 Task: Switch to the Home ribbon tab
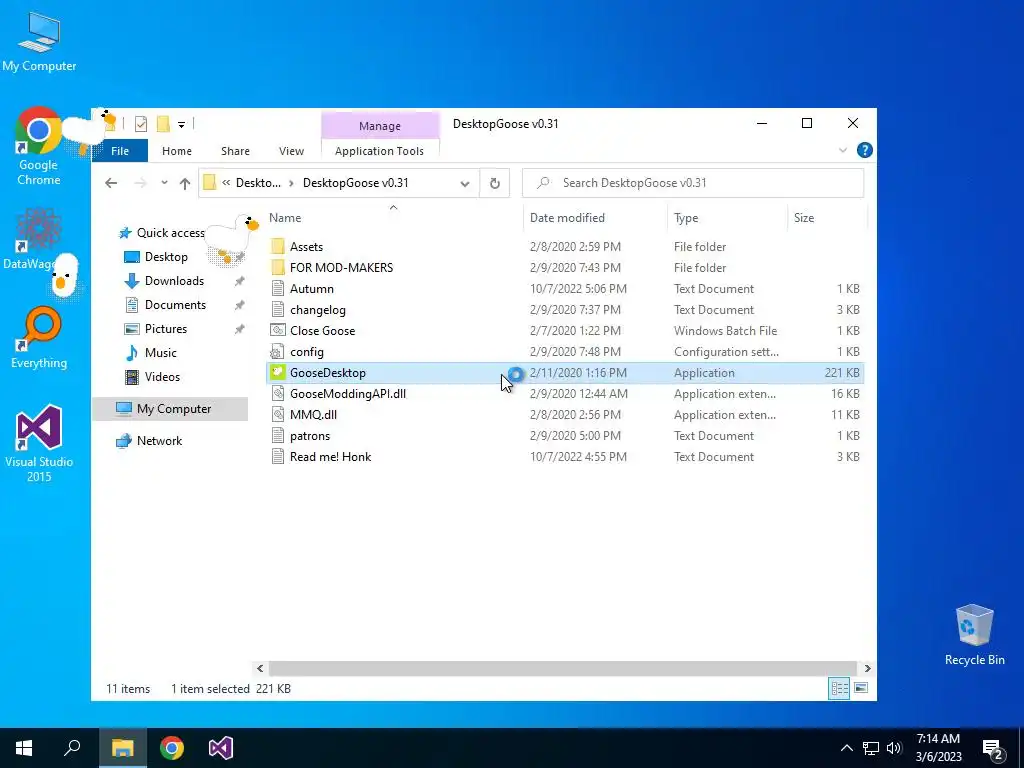tap(177, 151)
